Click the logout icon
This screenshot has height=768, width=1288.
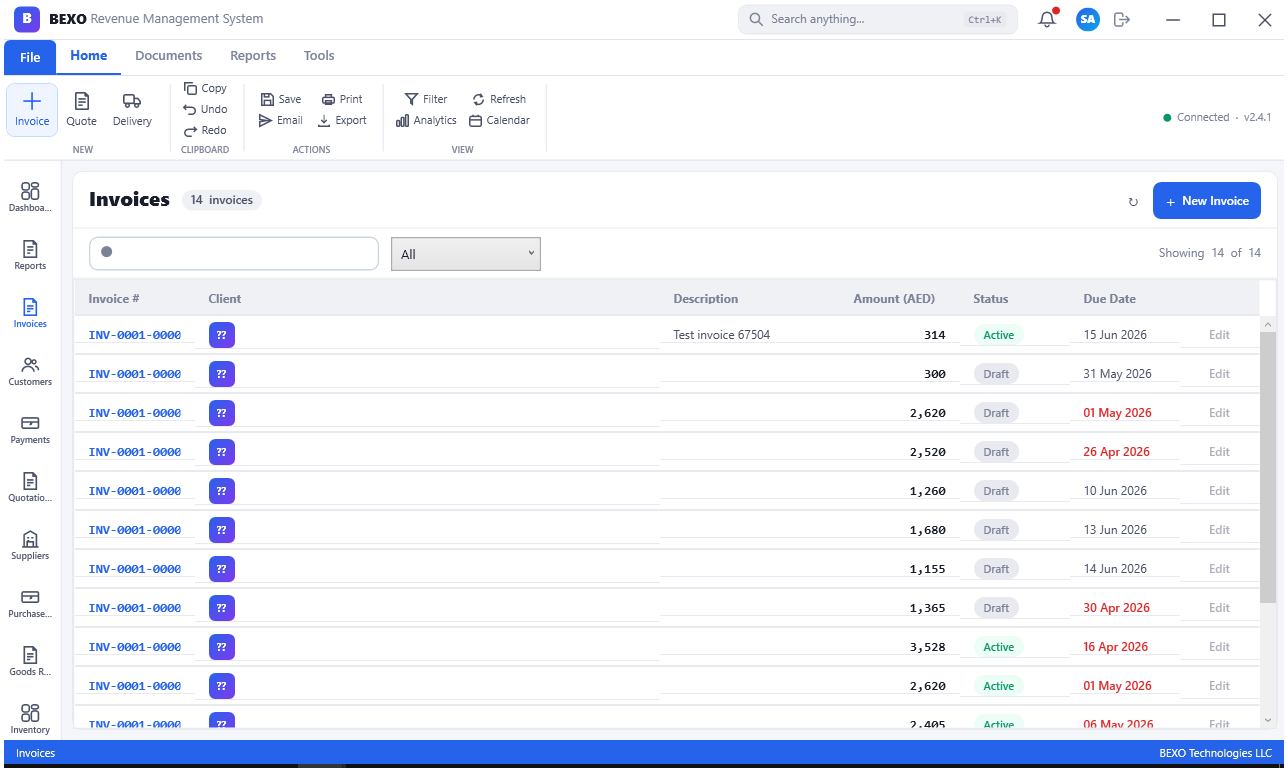click(1122, 19)
